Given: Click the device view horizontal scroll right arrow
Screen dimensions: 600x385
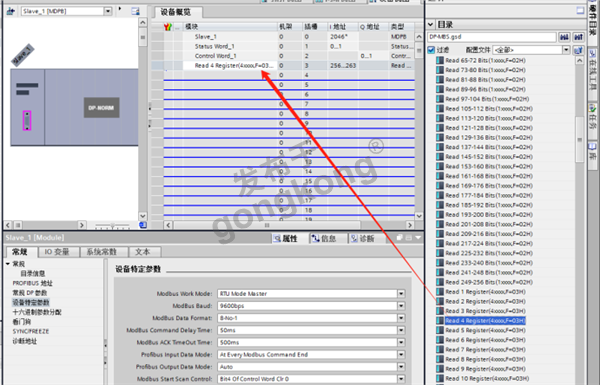Looking at the screenshot, I should [x=82, y=225].
